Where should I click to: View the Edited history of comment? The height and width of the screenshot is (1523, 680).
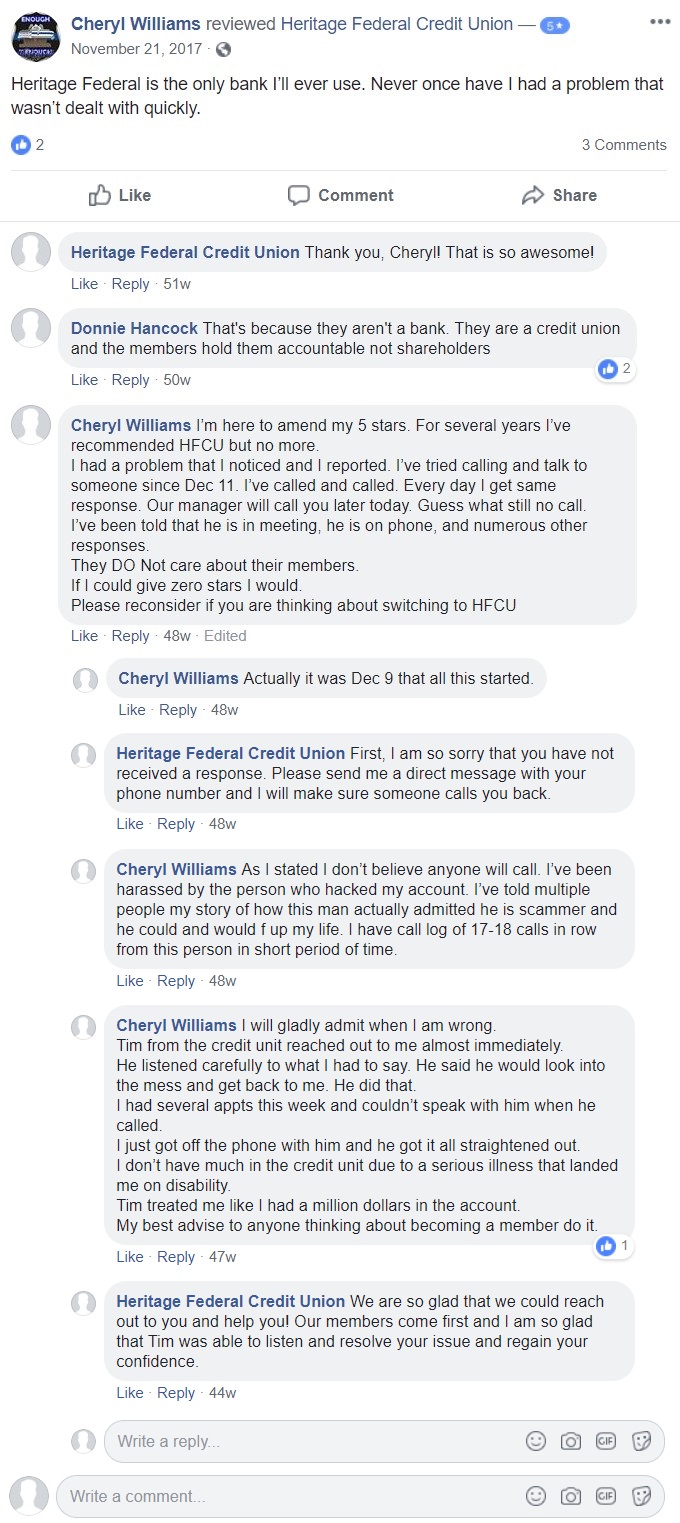click(225, 636)
